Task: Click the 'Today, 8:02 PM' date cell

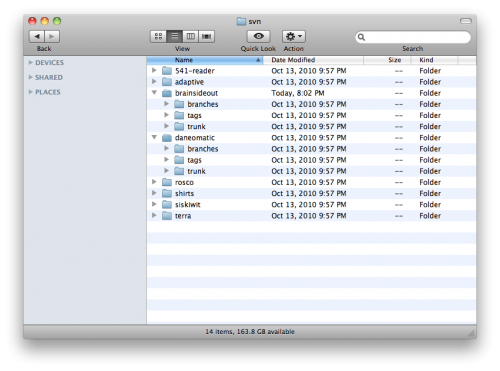Action: pyautogui.click(x=298, y=93)
